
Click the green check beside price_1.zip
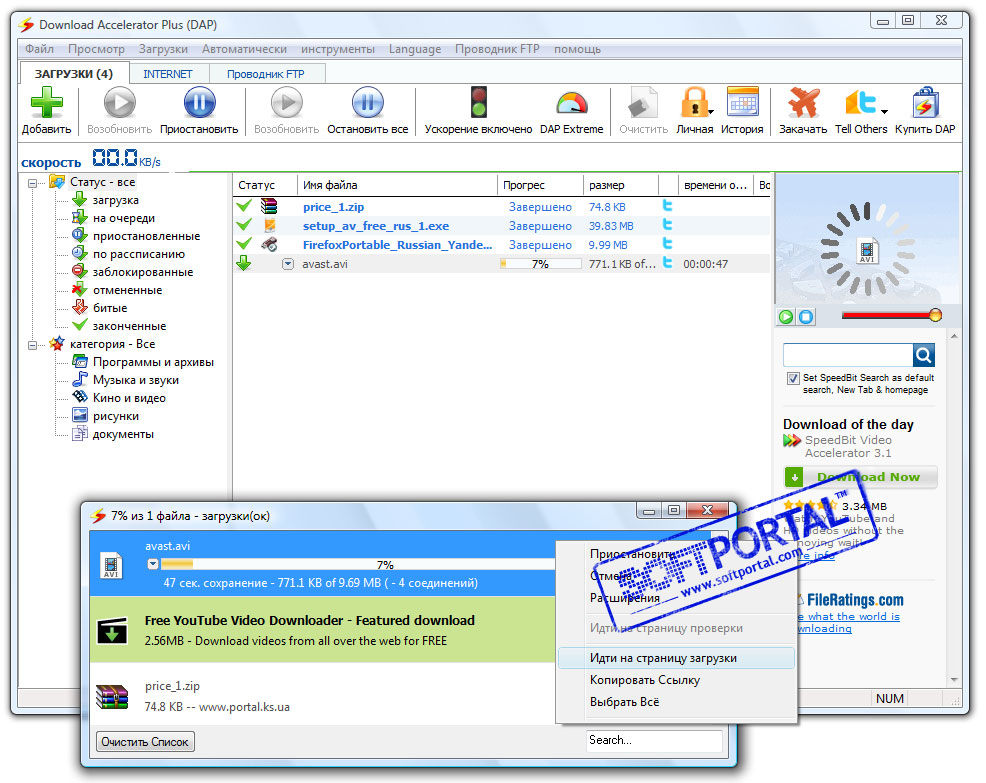[x=244, y=206]
